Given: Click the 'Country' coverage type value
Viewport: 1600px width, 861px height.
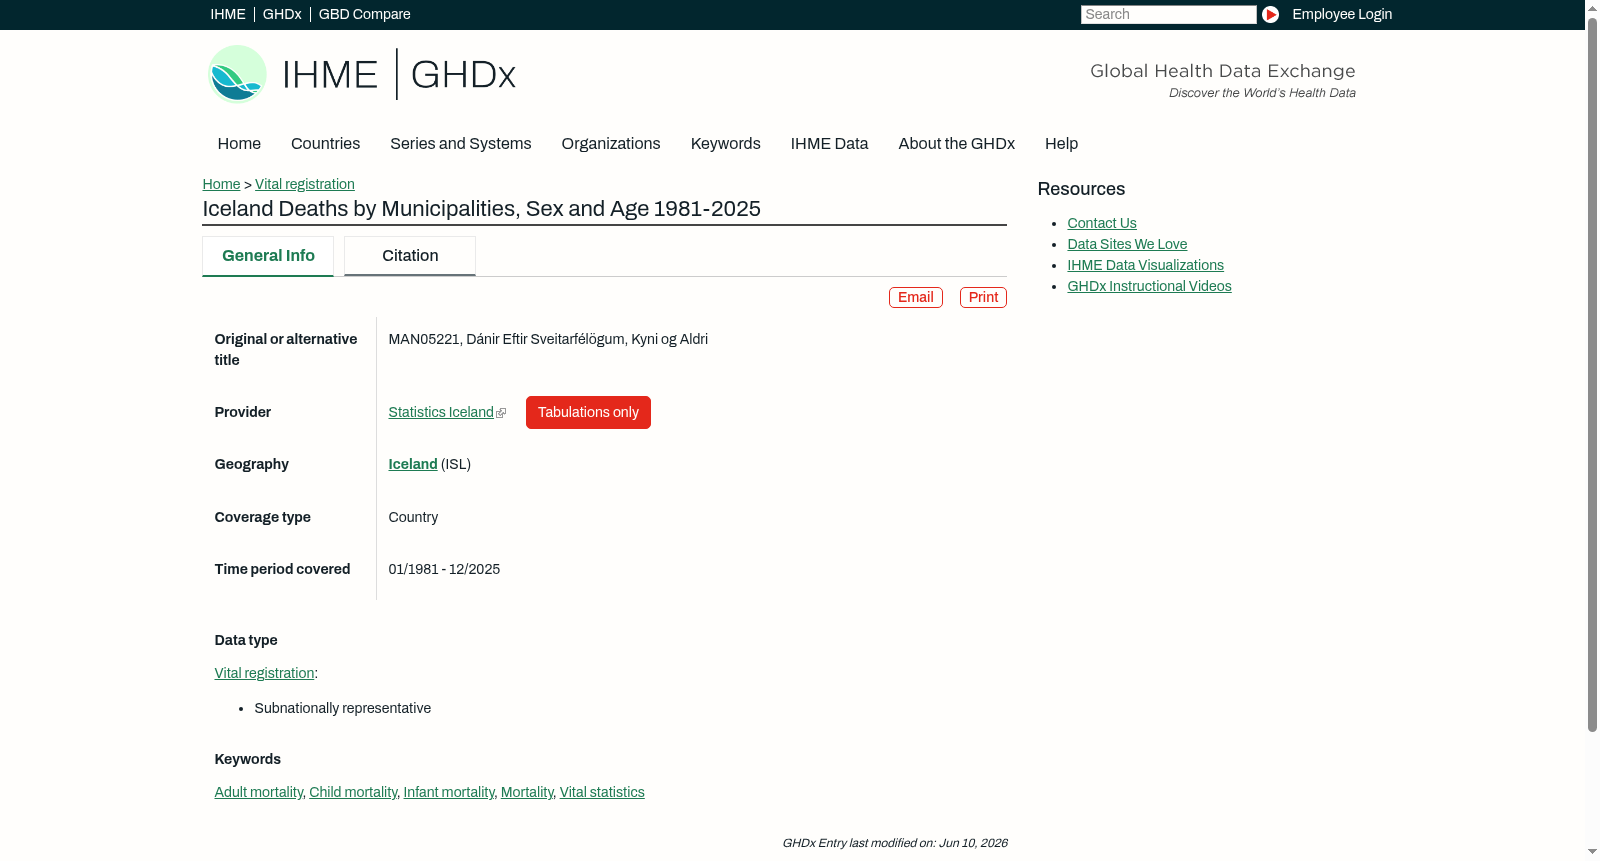Looking at the screenshot, I should pyautogui.click(x=413, y=518).
